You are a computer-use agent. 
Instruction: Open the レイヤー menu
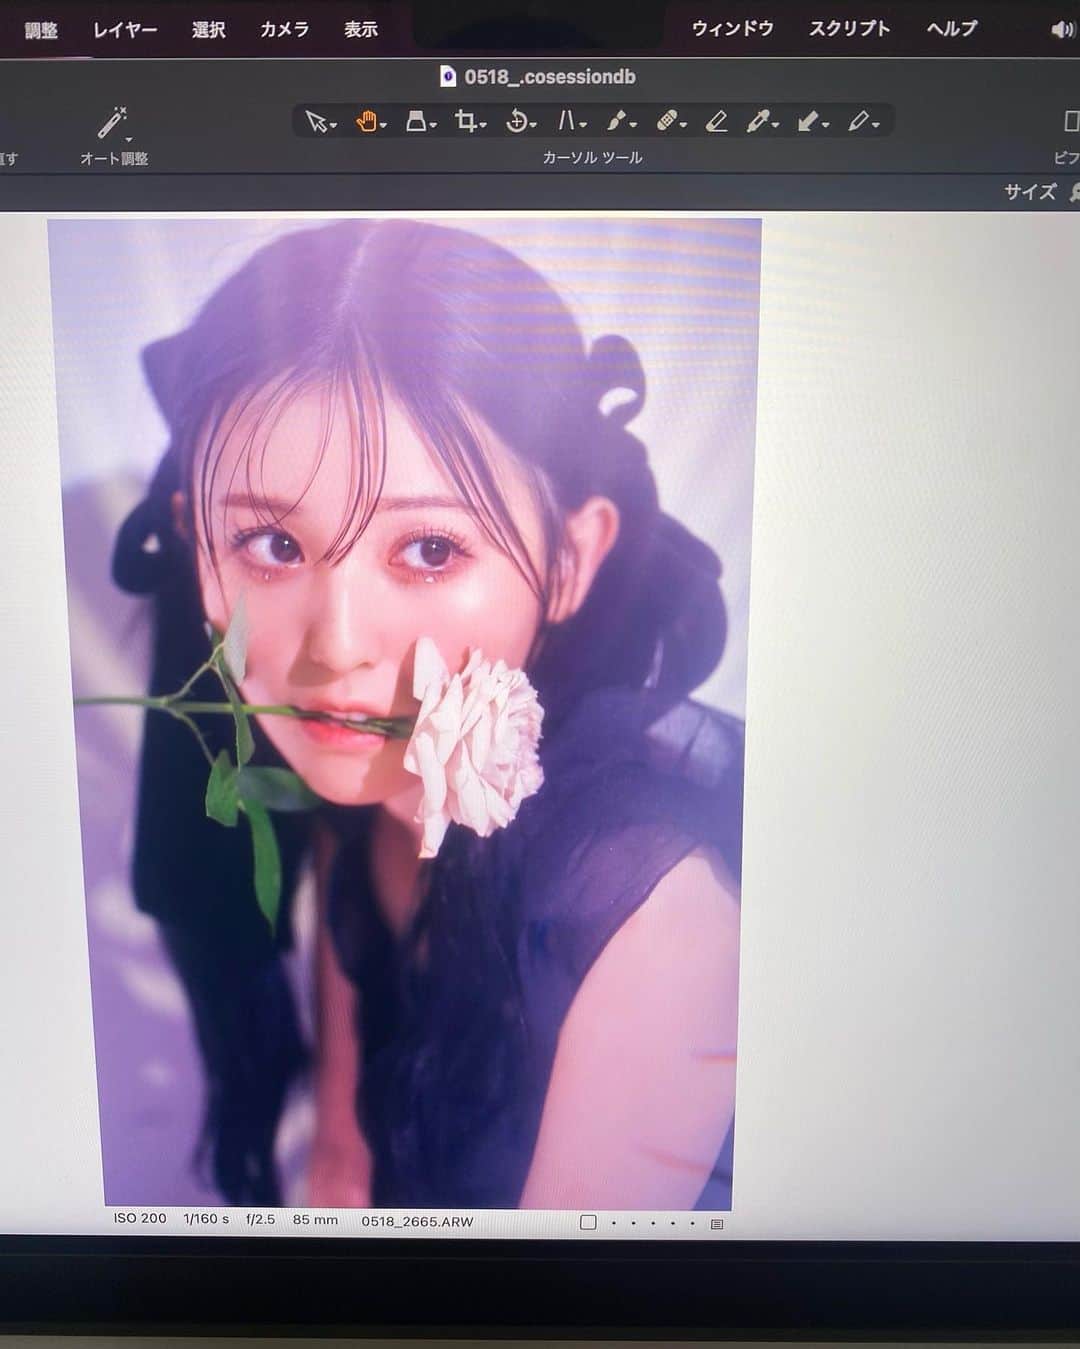[125, 30]
